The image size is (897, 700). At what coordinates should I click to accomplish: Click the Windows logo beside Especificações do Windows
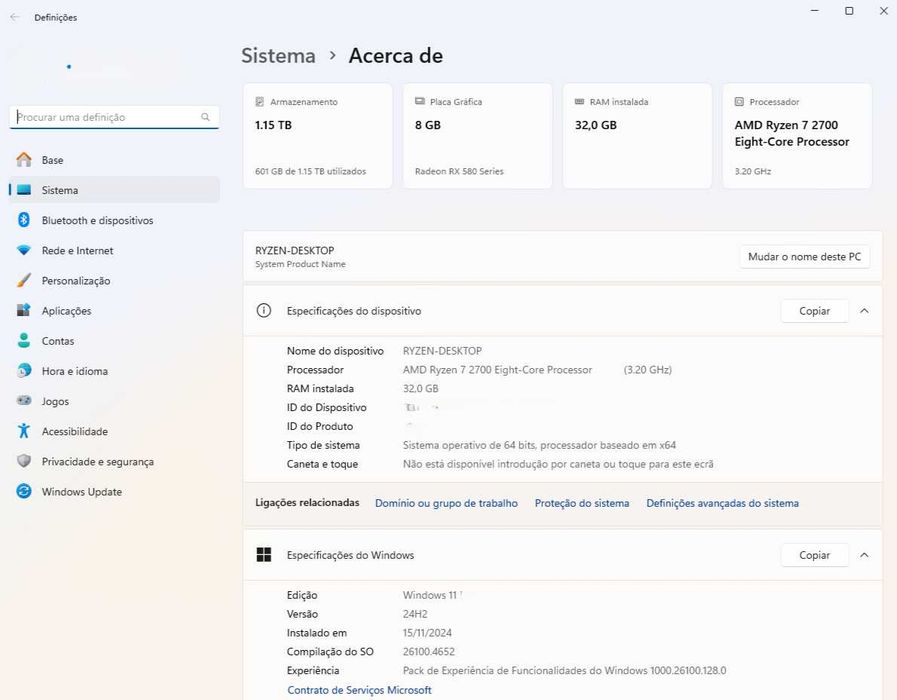pyautogui.click(x=264, y=554)
